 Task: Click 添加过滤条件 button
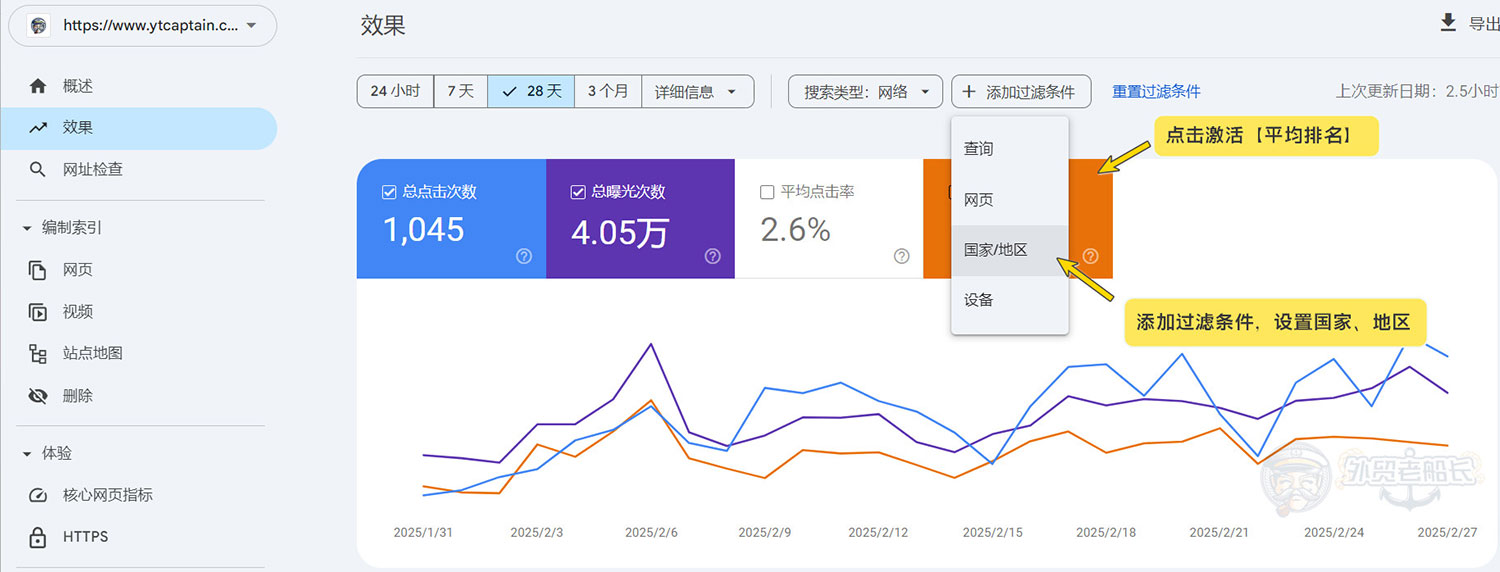pyautogui.click(x=1021, y=91)
